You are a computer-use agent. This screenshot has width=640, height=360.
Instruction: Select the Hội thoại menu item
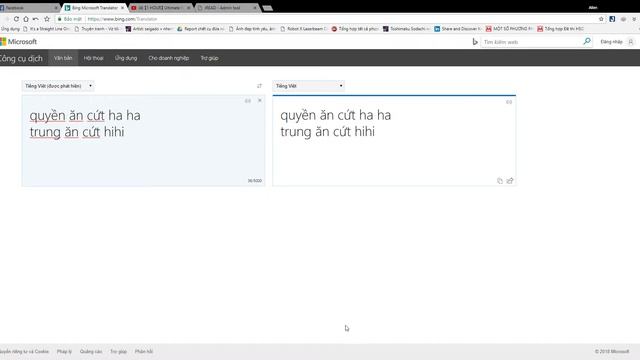pos(93,58)
